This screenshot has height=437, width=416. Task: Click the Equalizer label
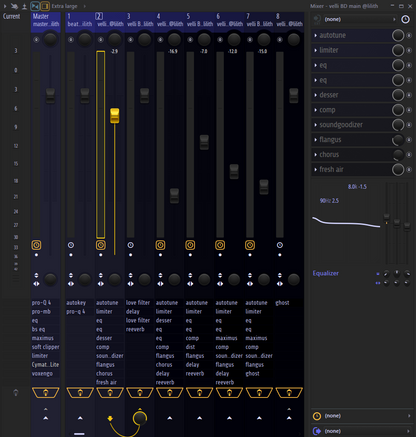(326, 273)
